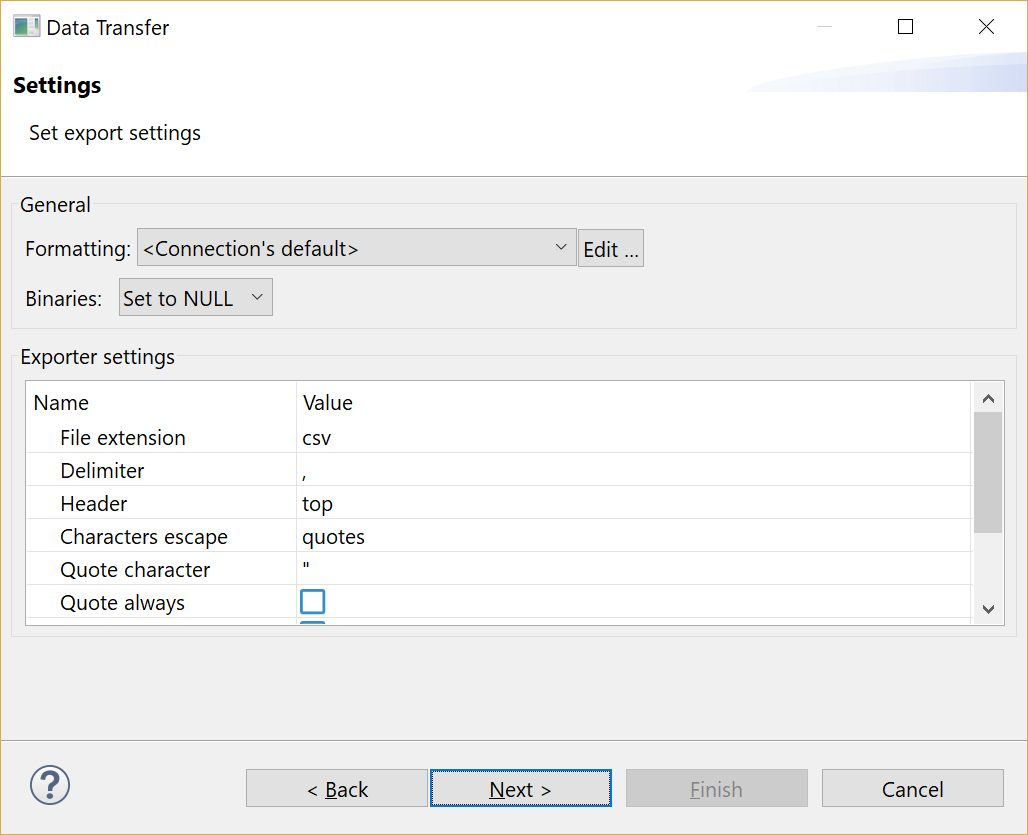The width and height of the screenshot is (1028, 835).
Task: Open the help question mark icon
Action: click(49, 785)
